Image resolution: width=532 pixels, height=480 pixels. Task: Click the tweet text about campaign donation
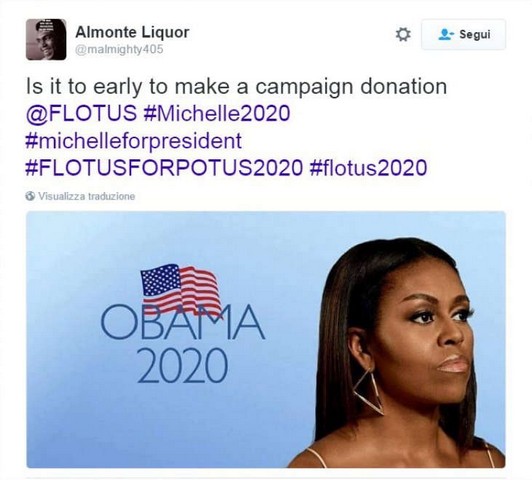point(236,86)
